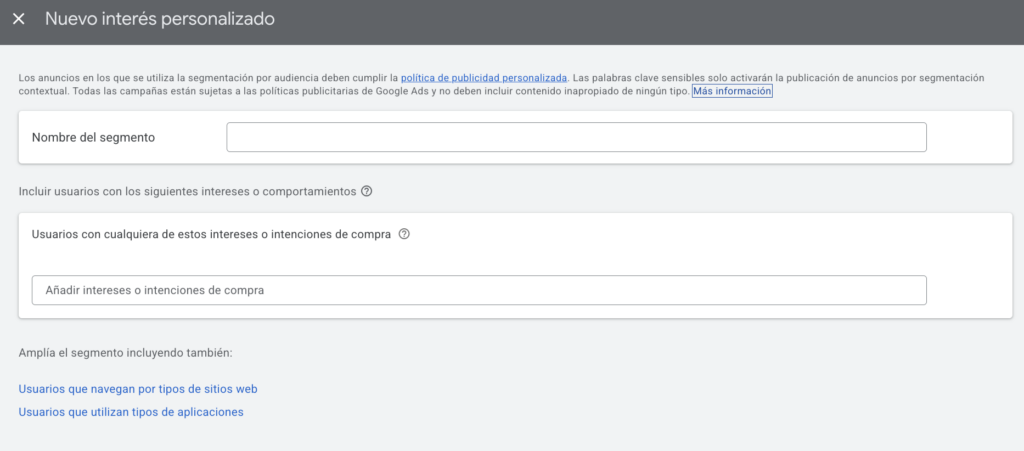Click the help icon beside 'Incluir usuarios' heading
The image size is (1024, 451).
pyautogui.click(x=366, y=191)
